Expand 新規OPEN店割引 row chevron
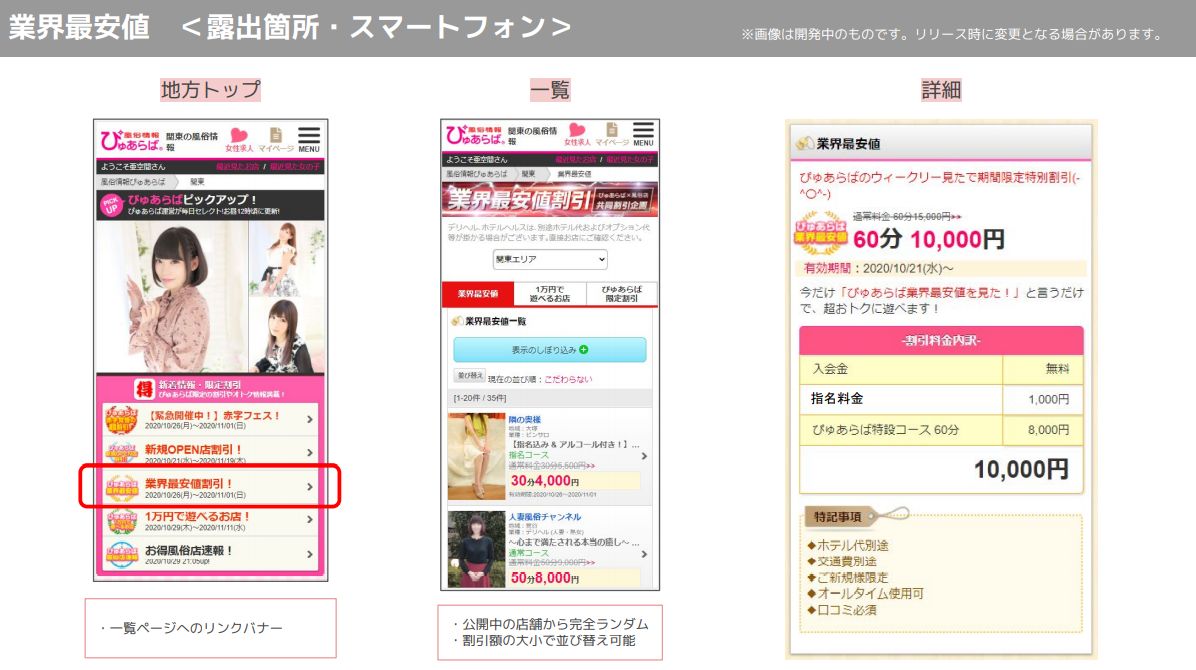Image resolution: width=1196 pixels, height=670 pixels. tap(310, 453)
